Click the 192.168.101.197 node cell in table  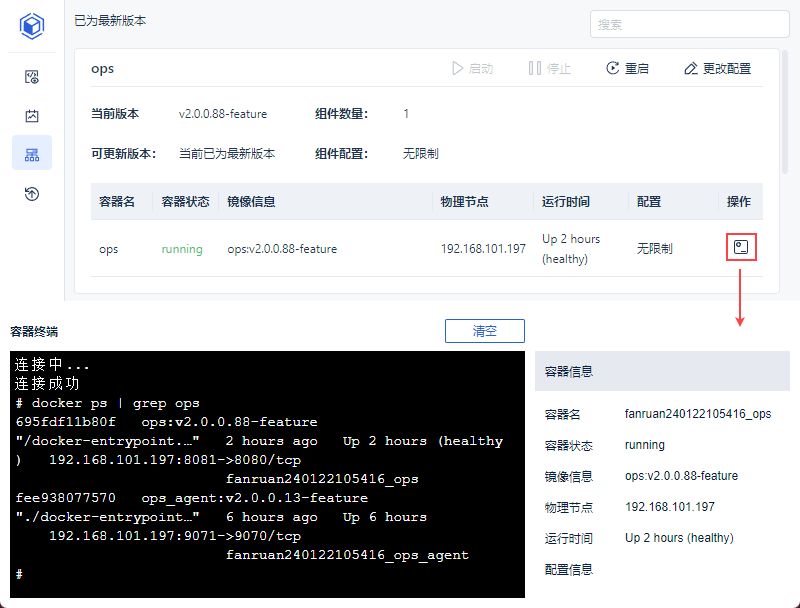483,249
